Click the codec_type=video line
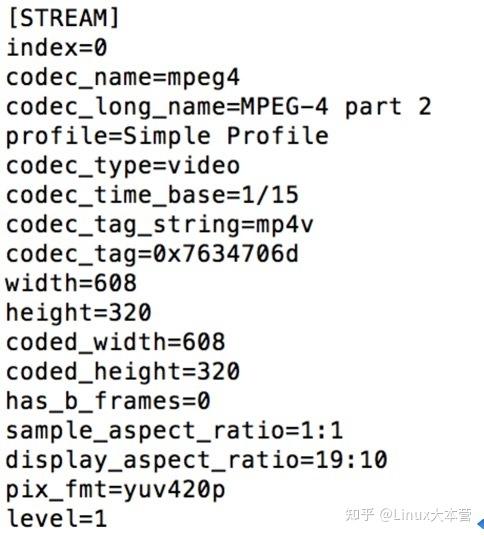The height and width of the screenshot is (536, 484). [123, 166]
